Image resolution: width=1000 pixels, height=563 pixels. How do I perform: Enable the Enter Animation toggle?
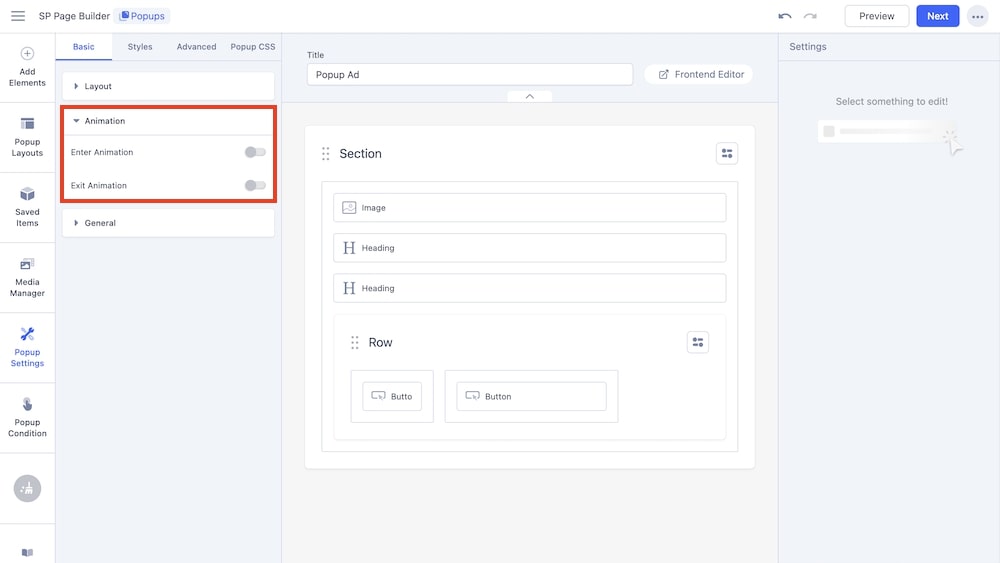pos(255,152)
